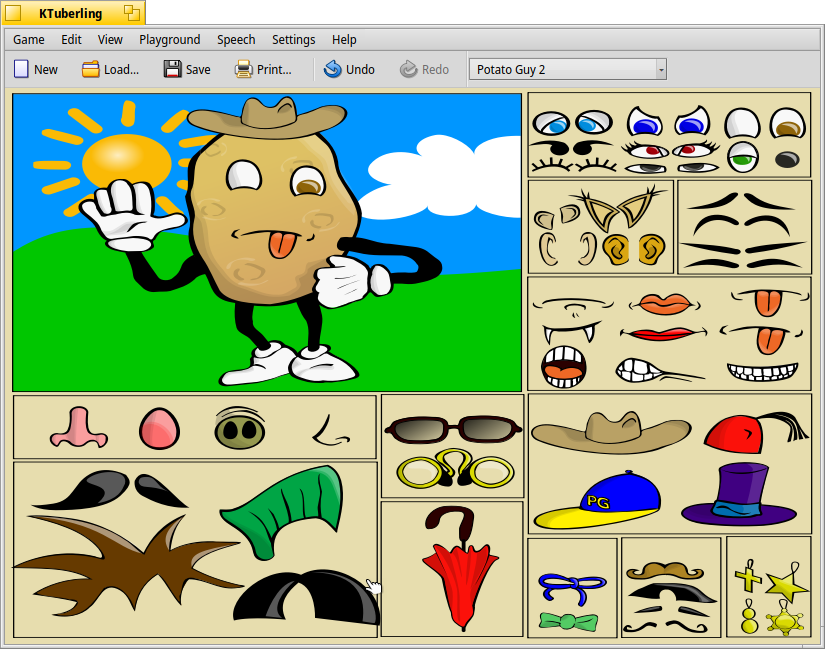The image size is (825, 649).
Task: Pick the brown-iris eye in the eyes panel
Action: pyautogui.click(x=788, y=124)
